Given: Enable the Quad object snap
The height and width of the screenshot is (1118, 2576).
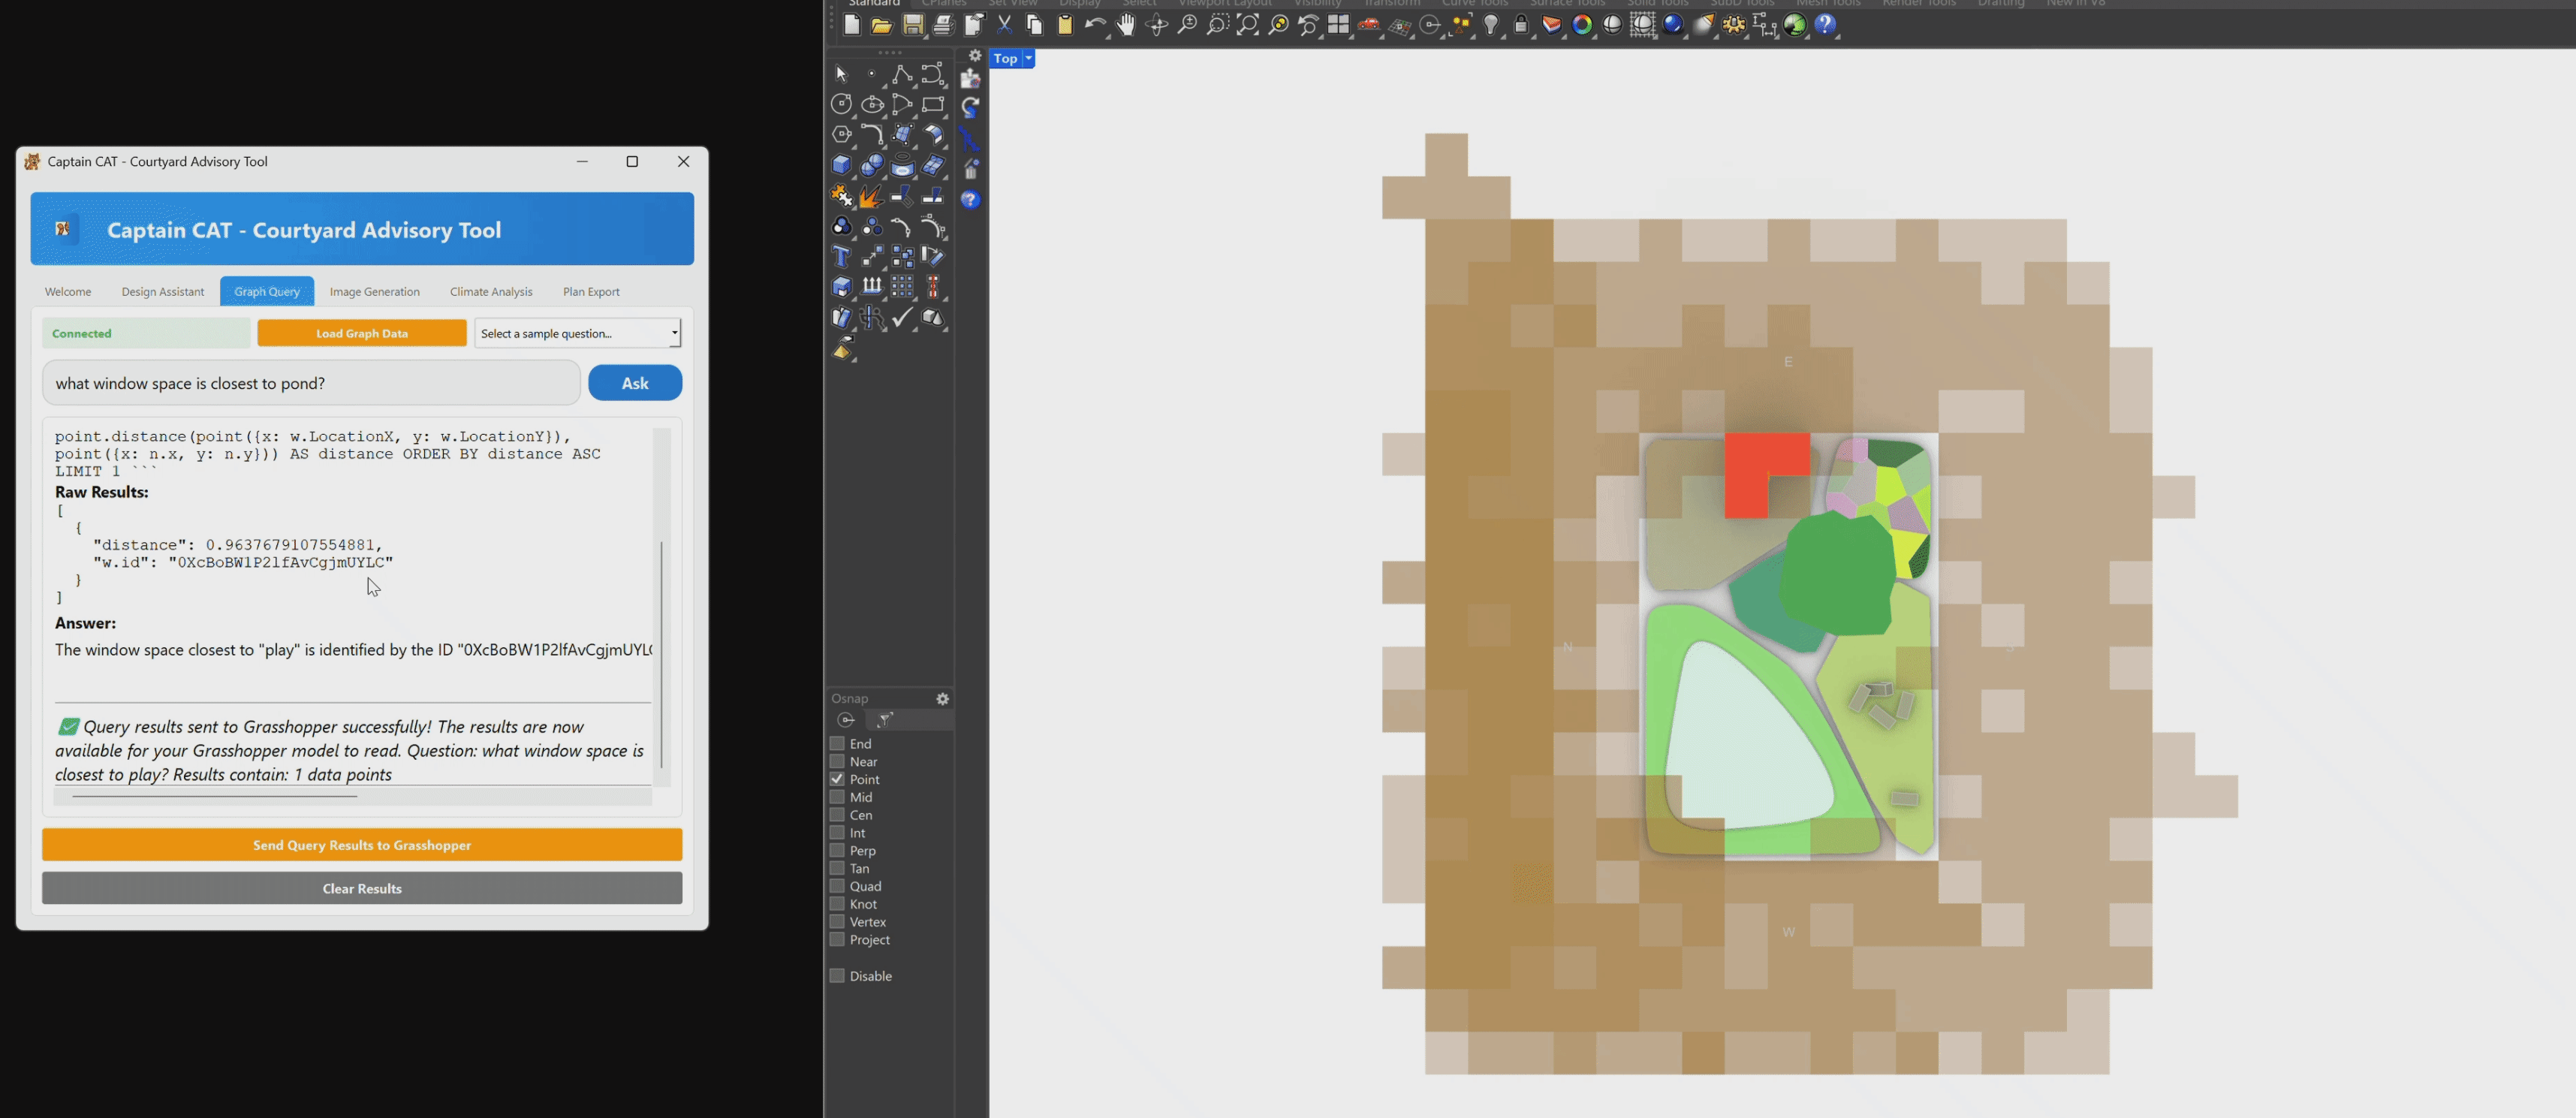Looking at the screenshot, I should (x=837, y=886).
